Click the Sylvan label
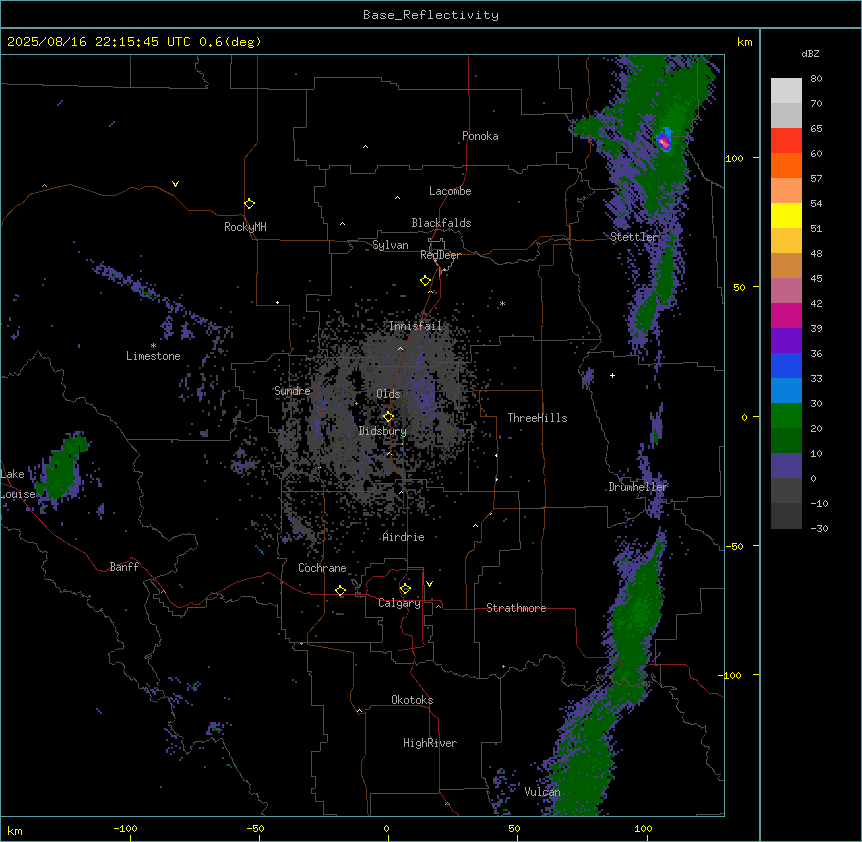Viewport: 862px width, 842px height. click(390, 245)
